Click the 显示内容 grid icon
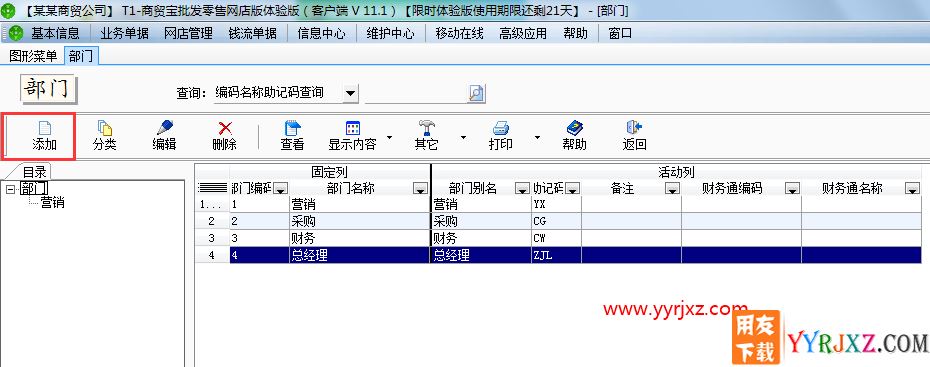Image resolution: width=930 pixels, height=367 pixels. click(x=353, y=127)
